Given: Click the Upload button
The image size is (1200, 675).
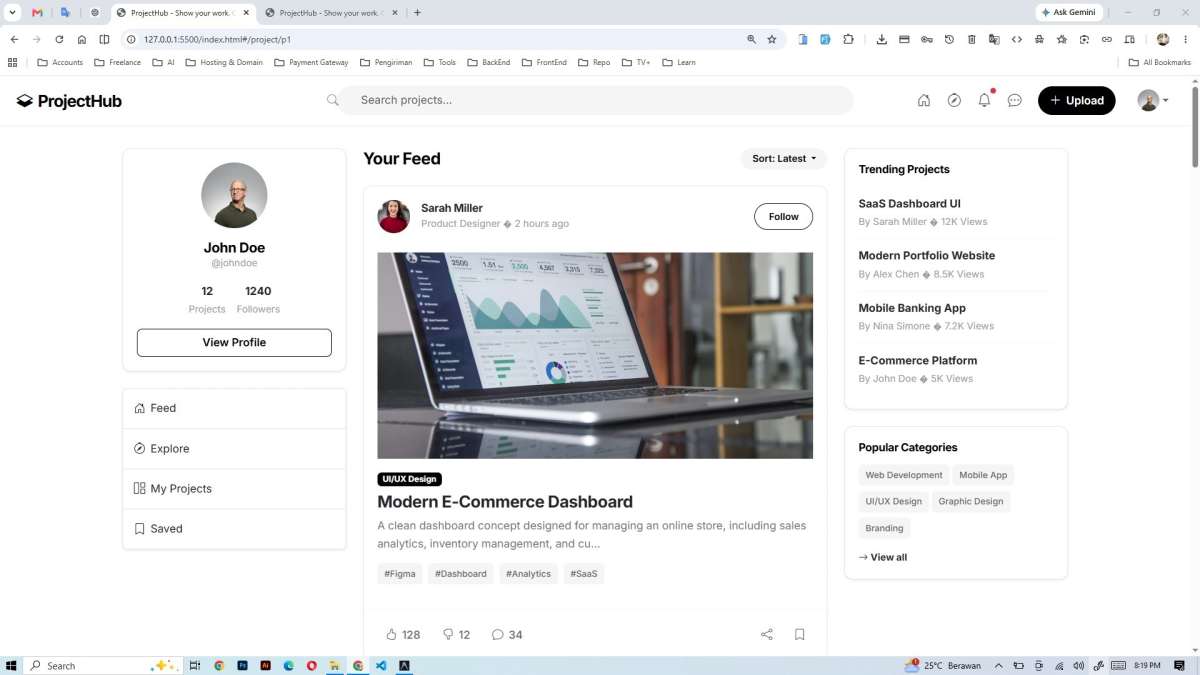Looking at the screenshot, I should pyautogui.click(x=1077, y=100).
